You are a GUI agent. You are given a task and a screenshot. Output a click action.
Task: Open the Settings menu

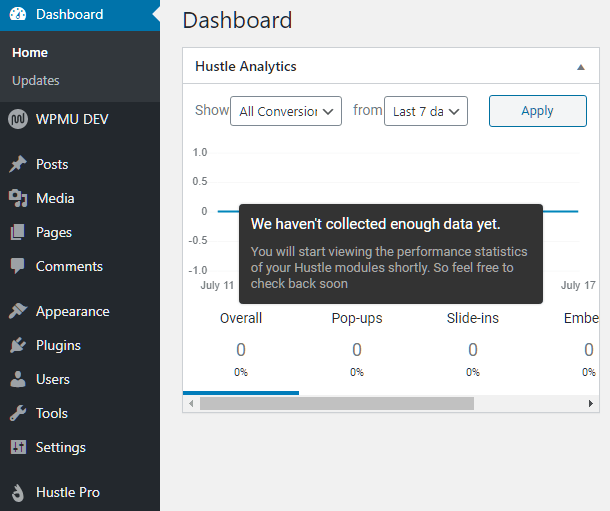(x=80, y=447)
